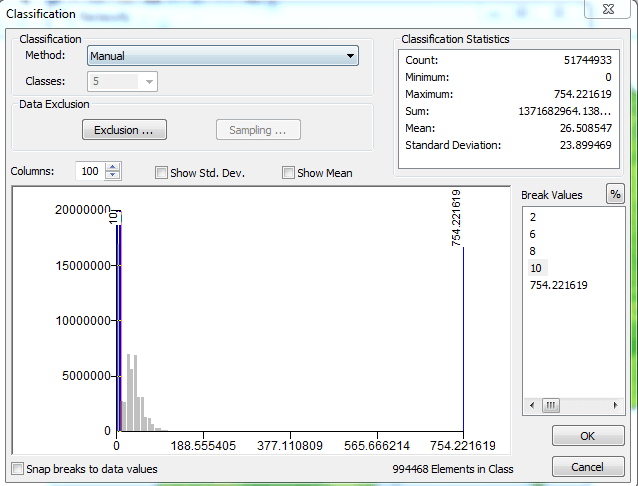Click the Sampling button
Viewport: 638px width, 486px height.
258,130
